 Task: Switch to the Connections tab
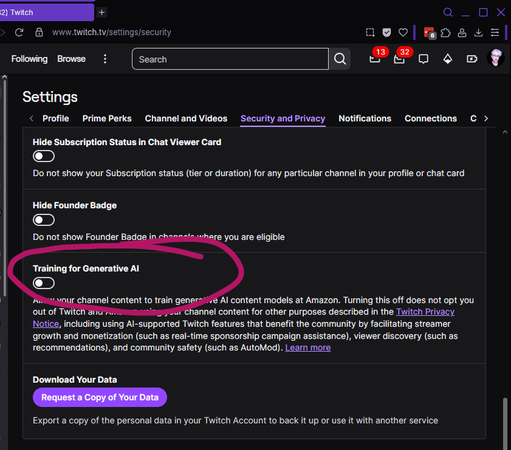(431, 119)
